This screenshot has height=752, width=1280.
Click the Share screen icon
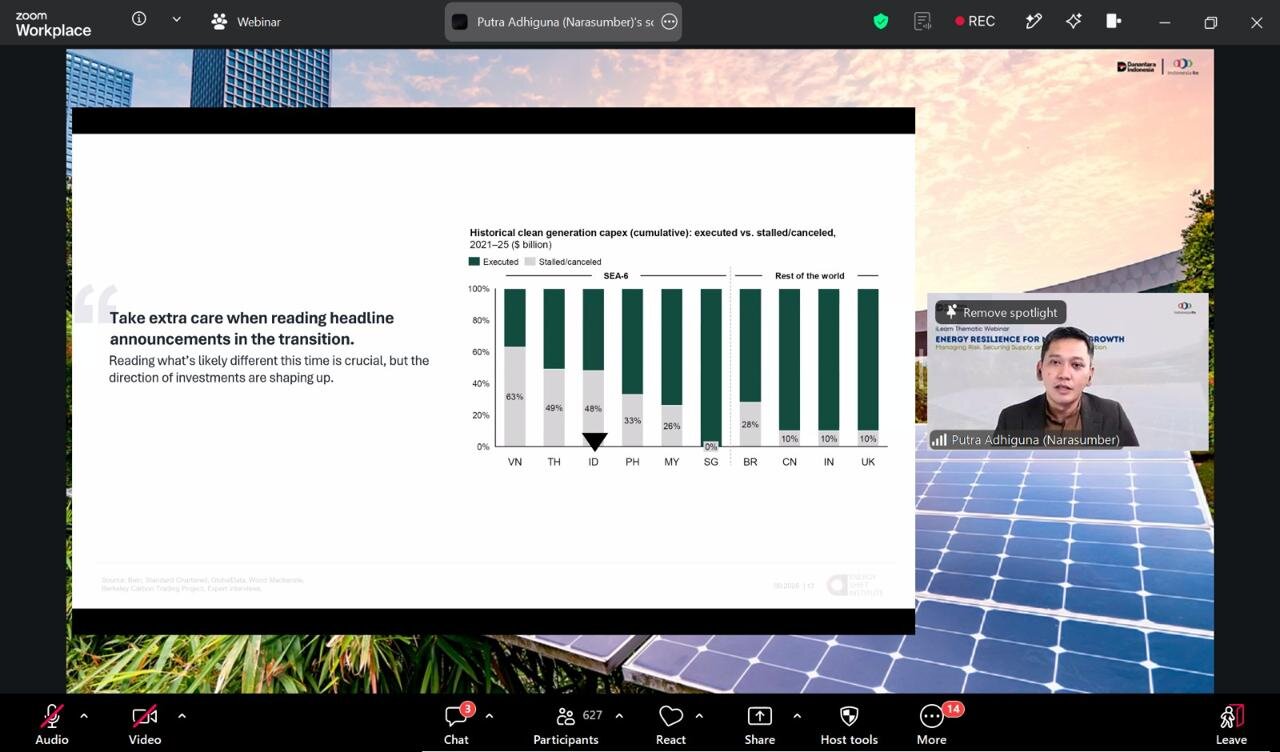click(760, 716)
